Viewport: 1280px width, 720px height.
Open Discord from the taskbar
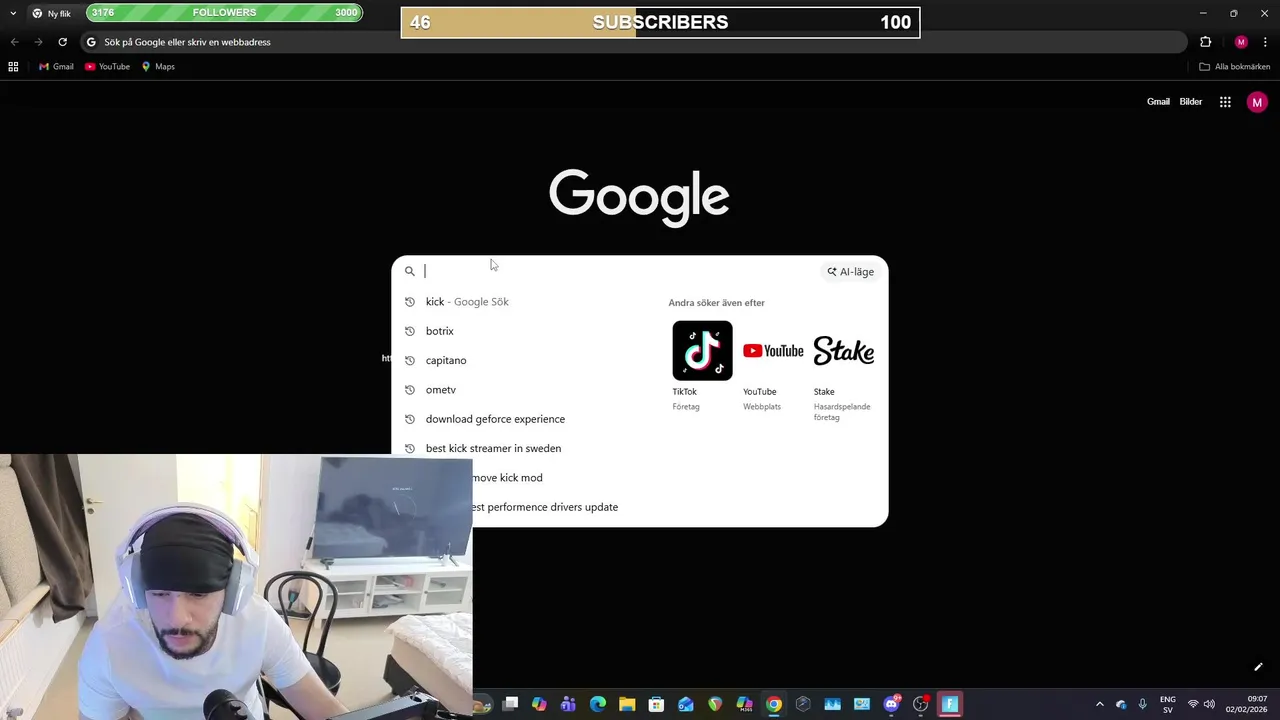(x=891, y=704)
